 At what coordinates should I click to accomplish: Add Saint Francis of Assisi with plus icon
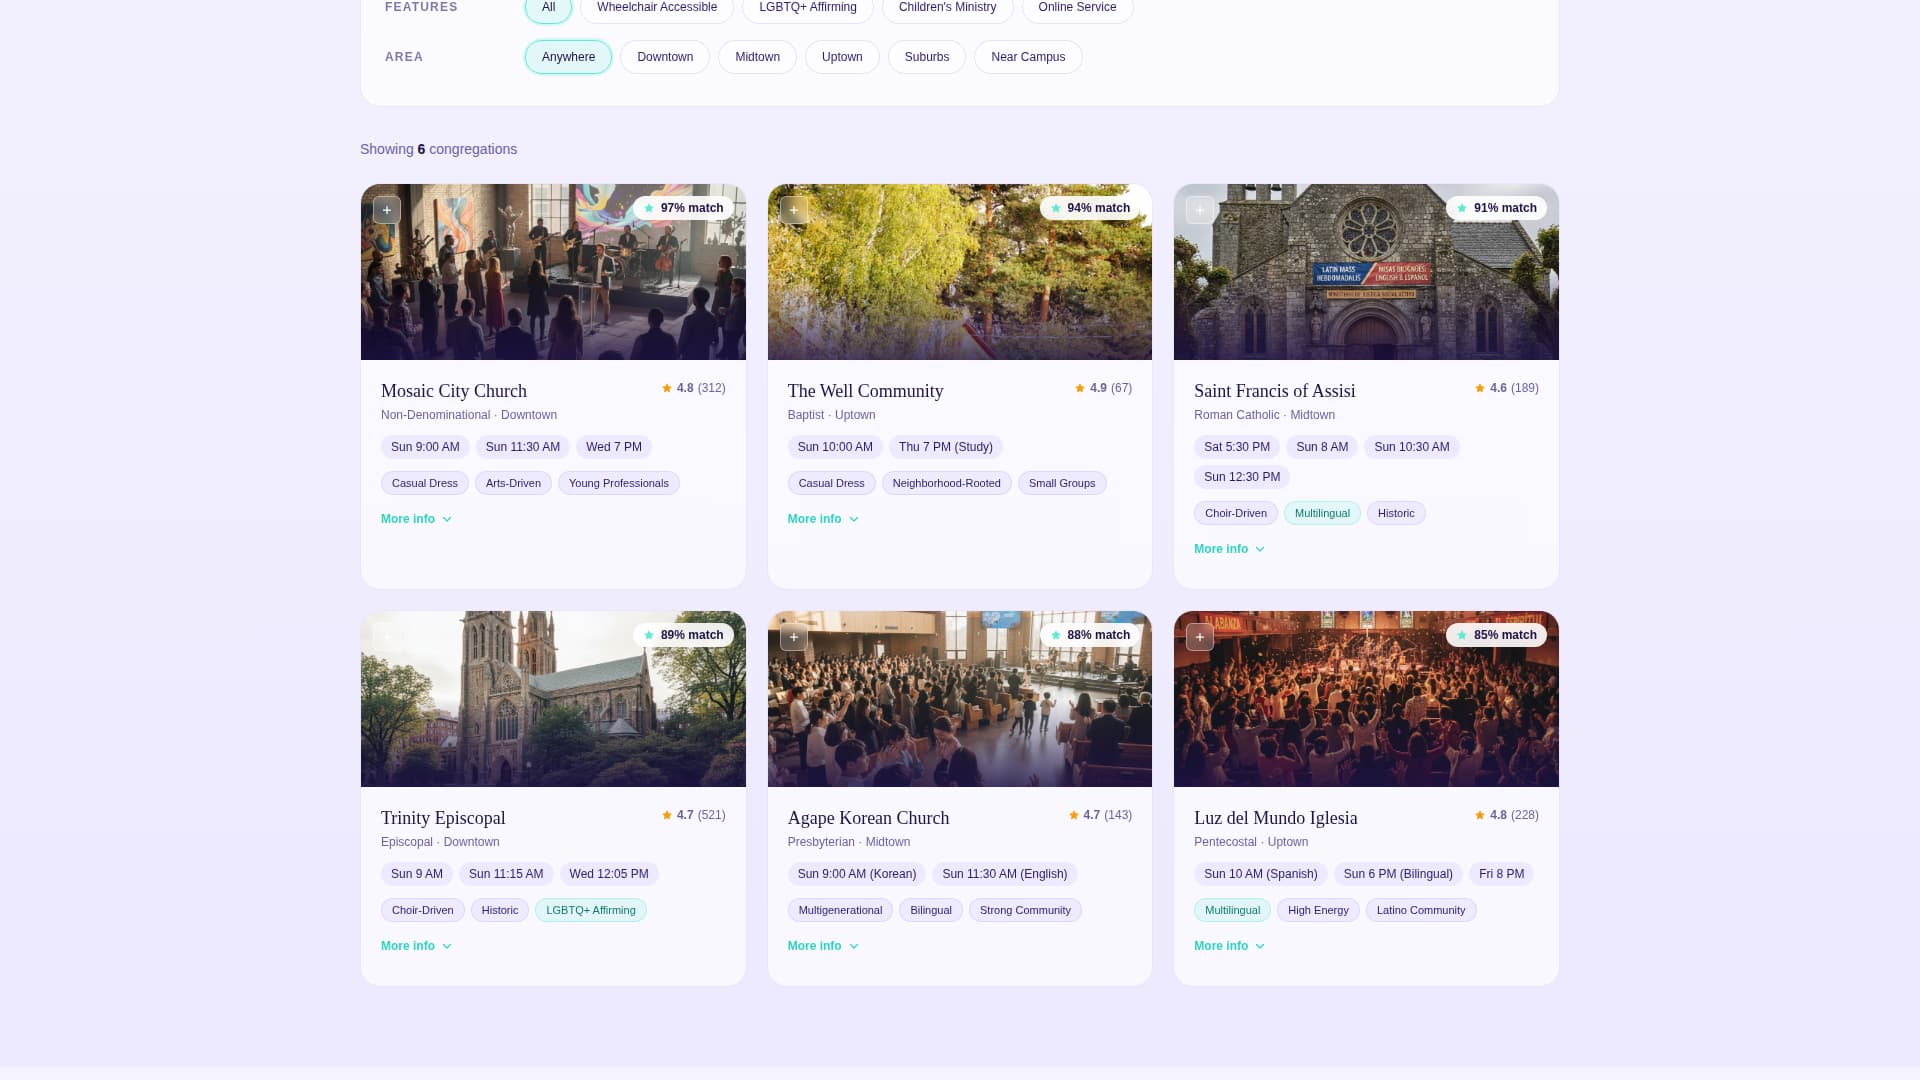(x=1200, y=210)
